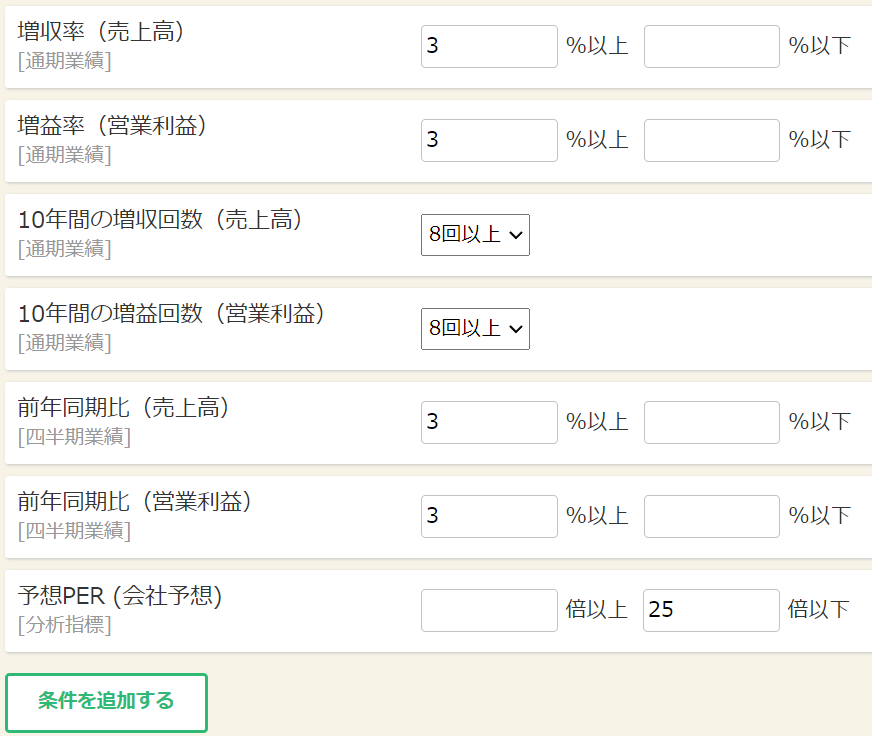The width and height of the screenshot is (872, 736).
Task: Click the 予想PER (会社予想) label text
Action: (120, 596)
